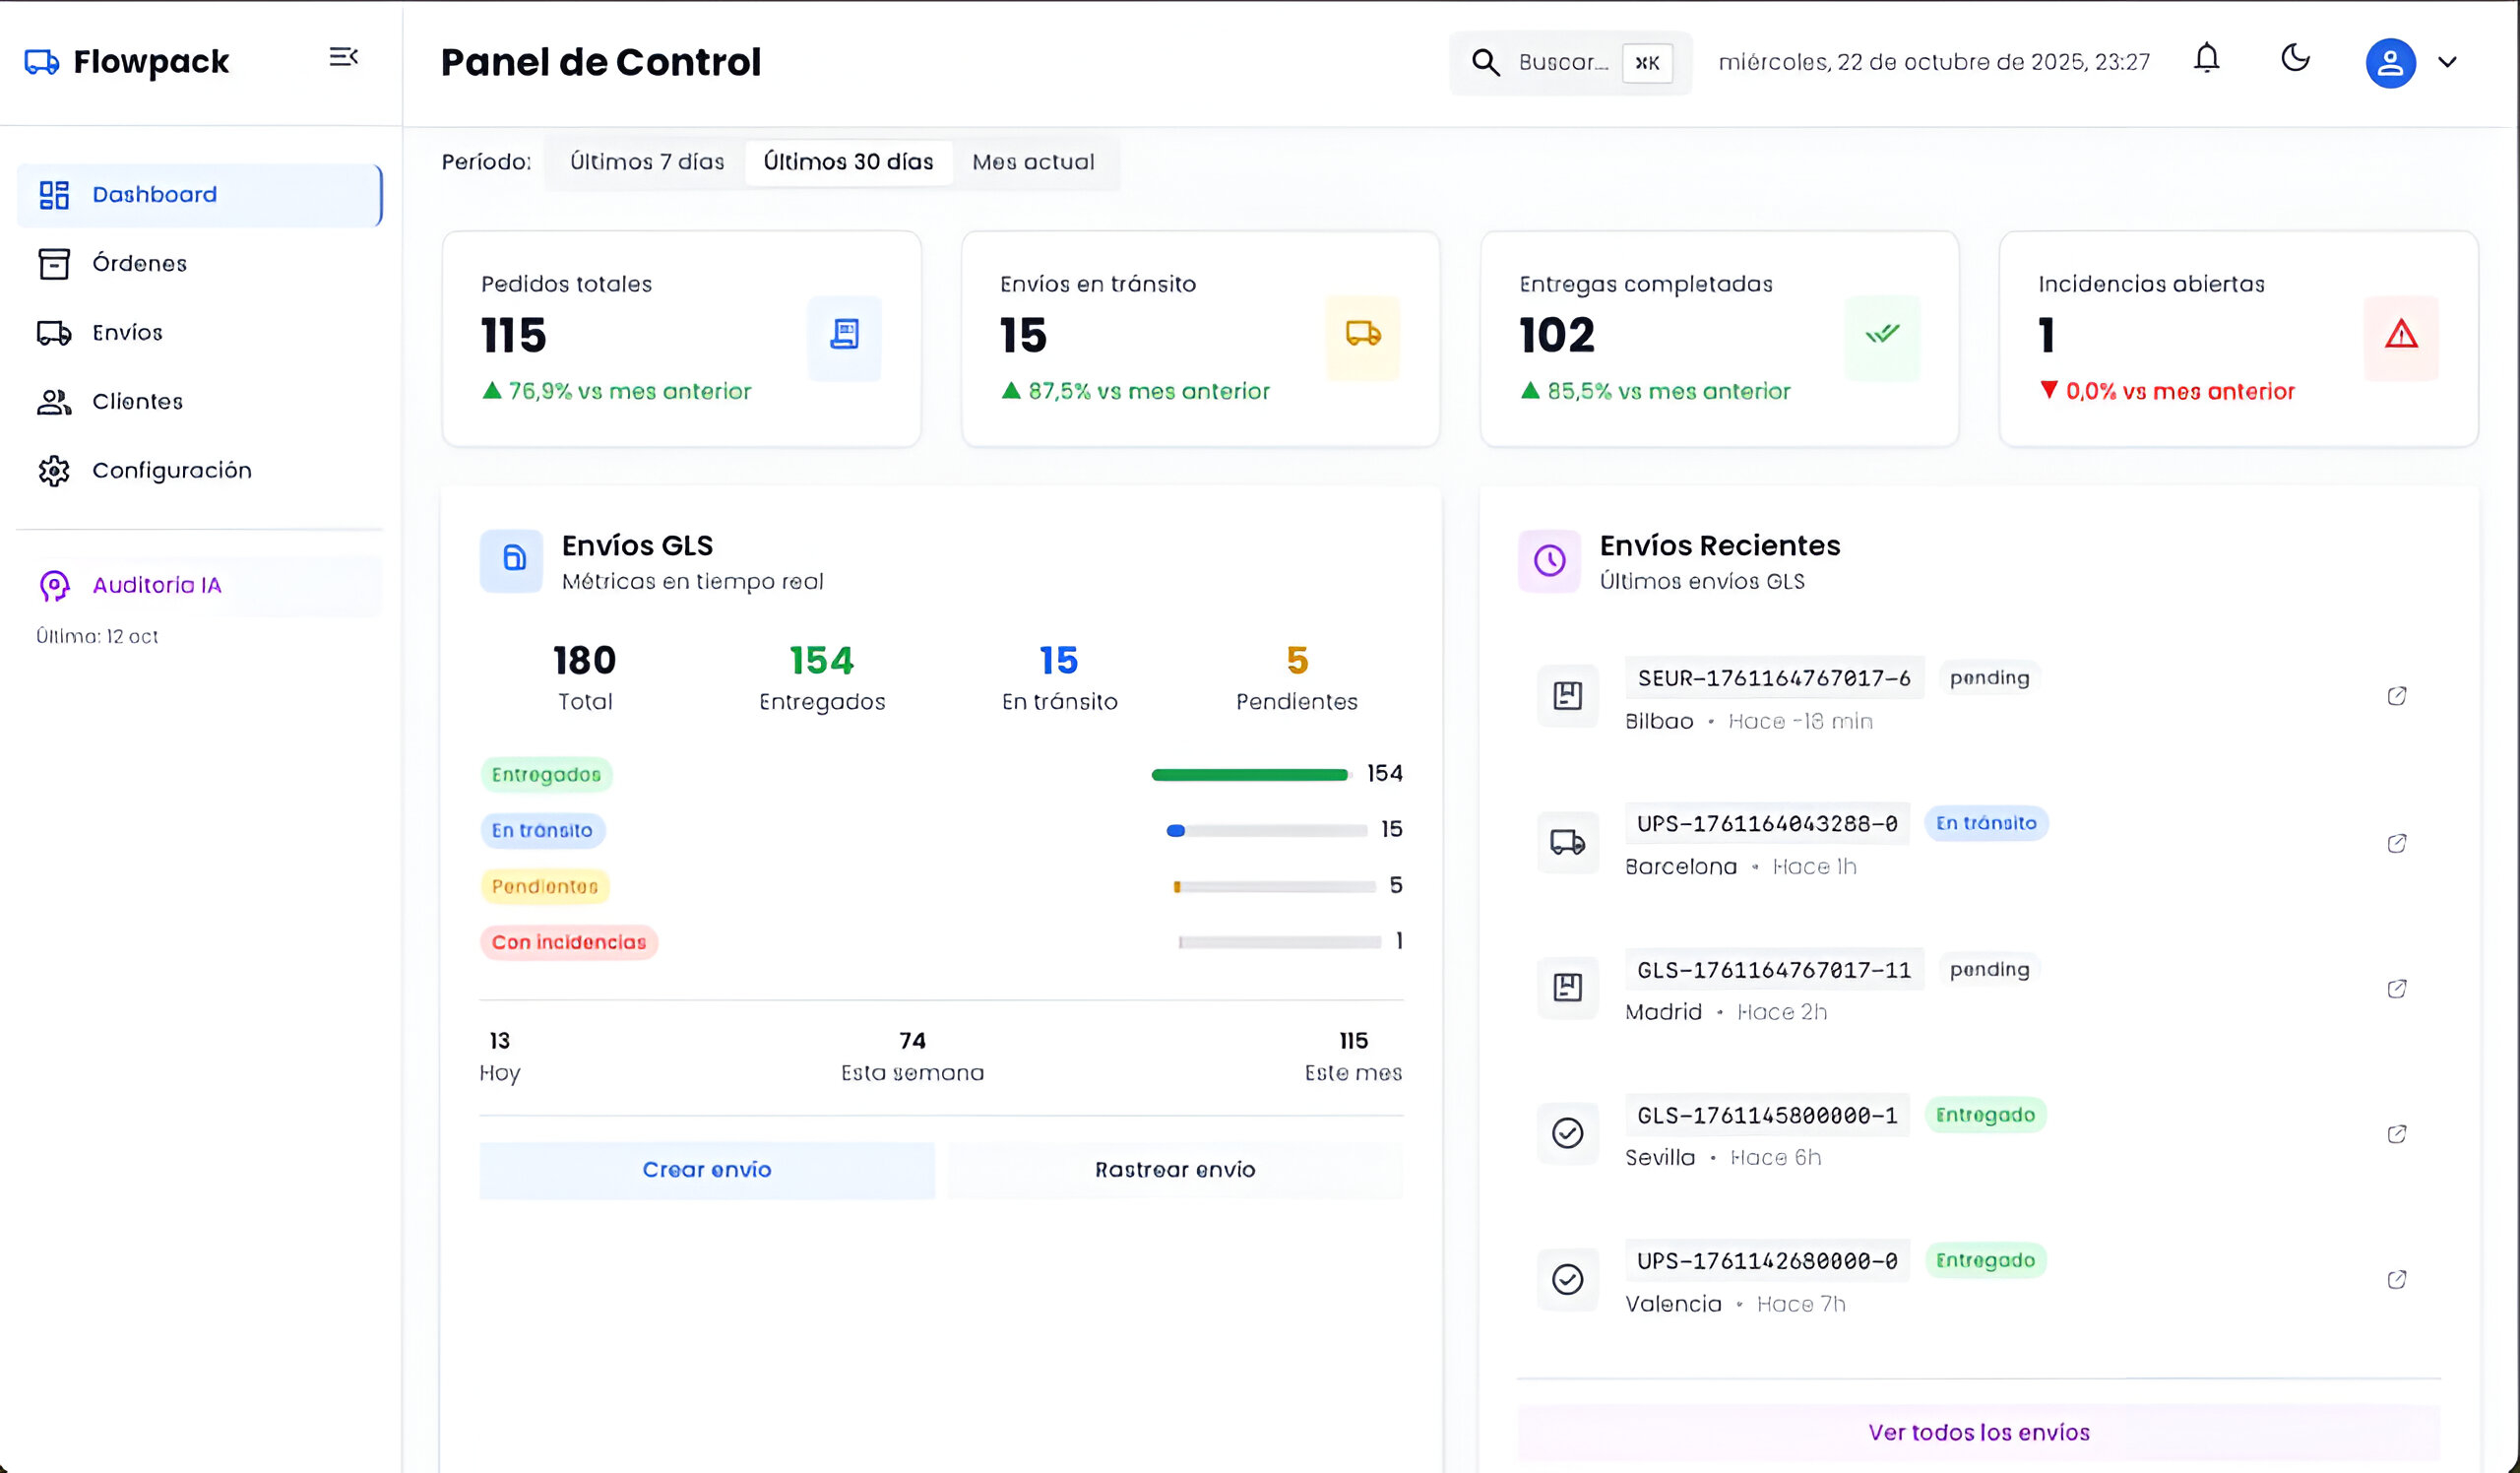Open Auditoría IA in the sidebar

point(157,586)
